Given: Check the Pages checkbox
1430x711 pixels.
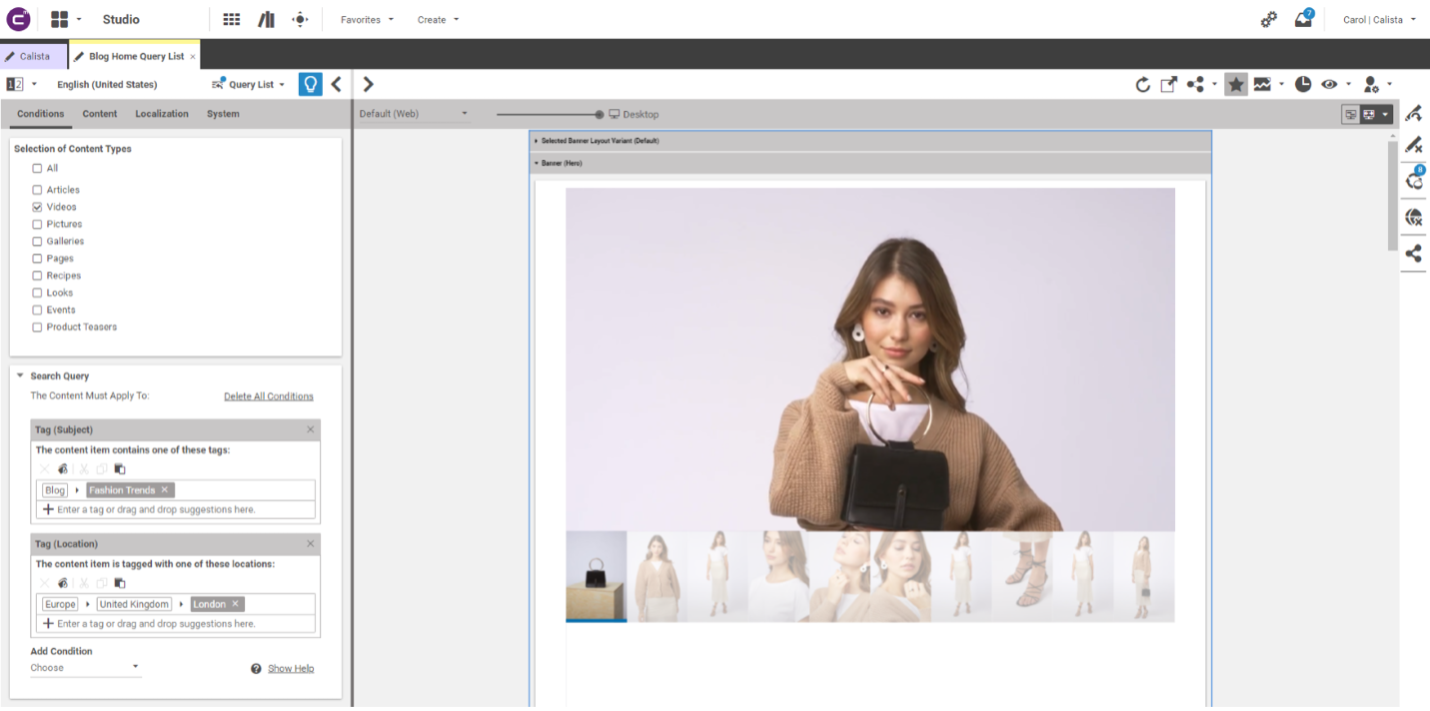Looking at the screenshot, I should point(37,258).
